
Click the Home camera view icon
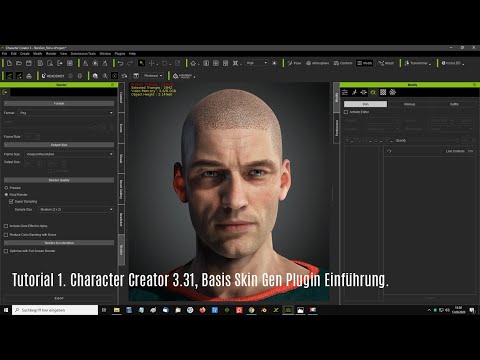193,63
